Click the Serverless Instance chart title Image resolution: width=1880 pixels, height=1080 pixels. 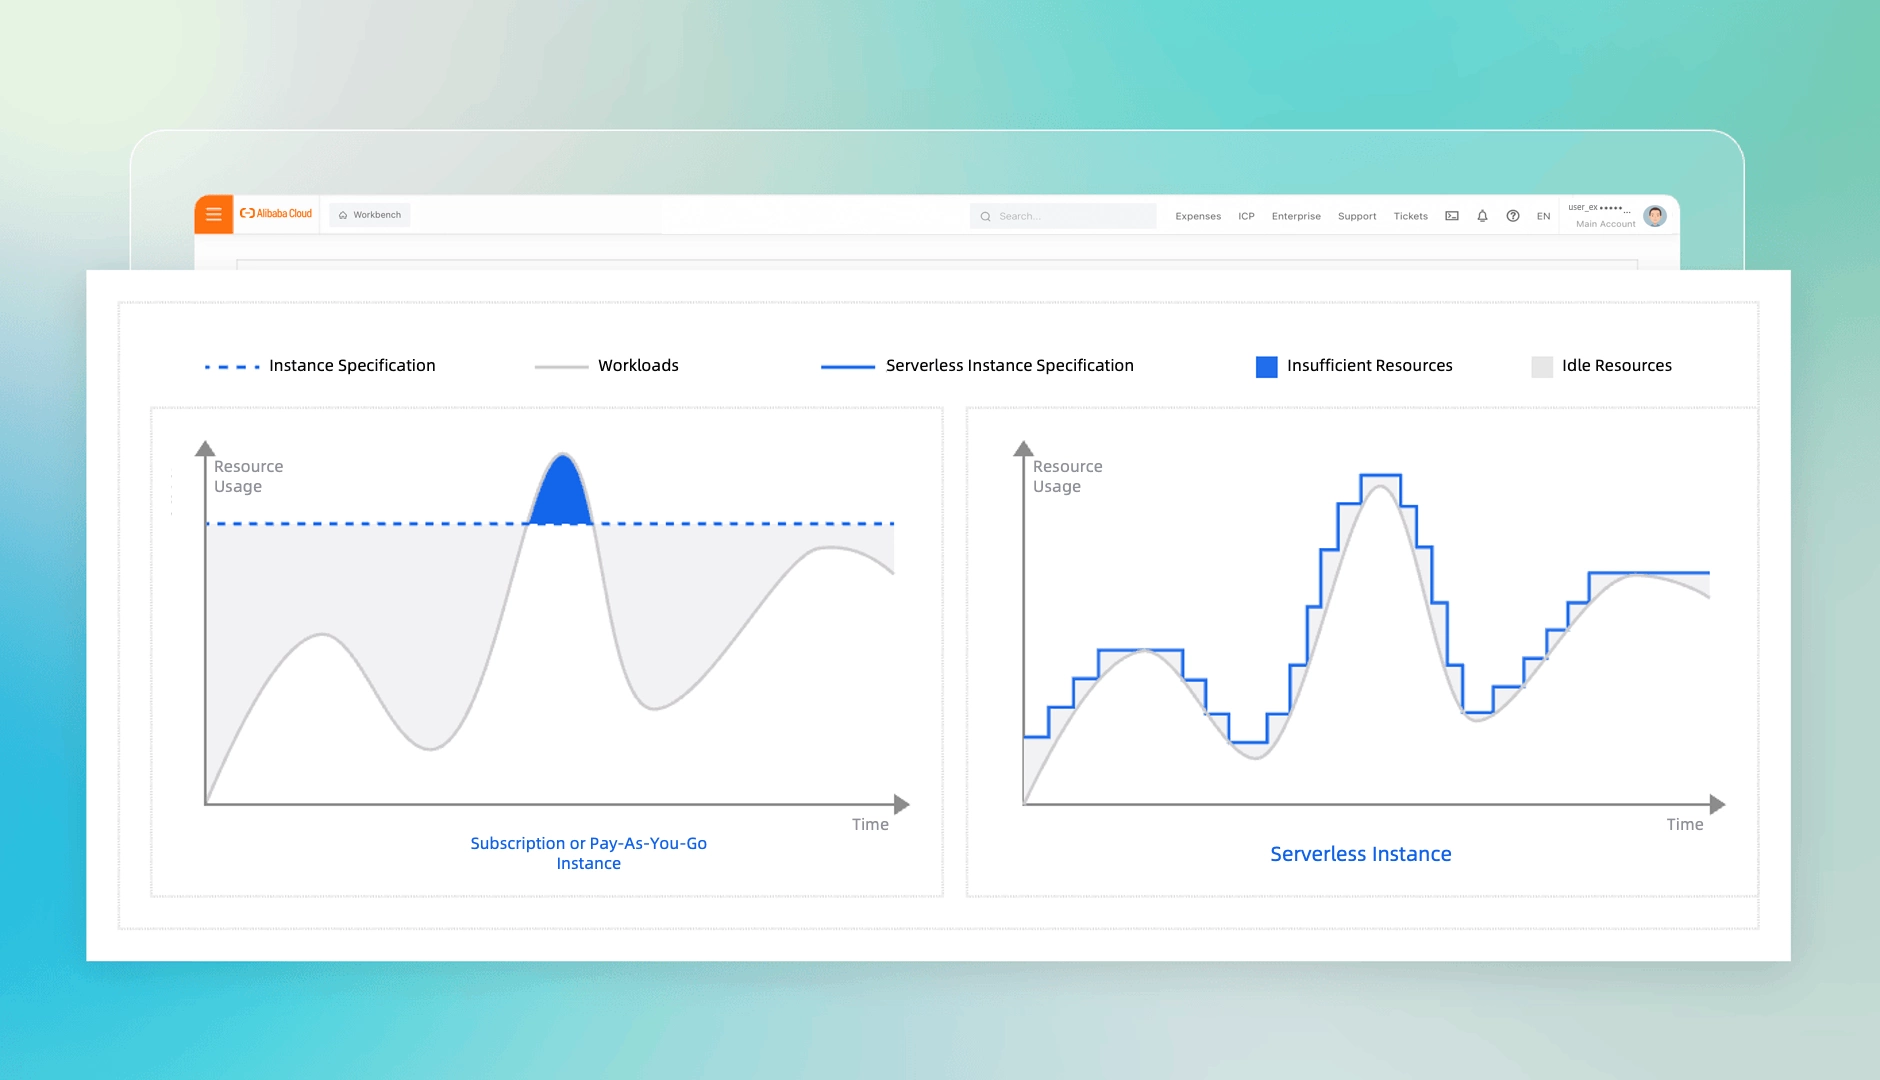1360,854
